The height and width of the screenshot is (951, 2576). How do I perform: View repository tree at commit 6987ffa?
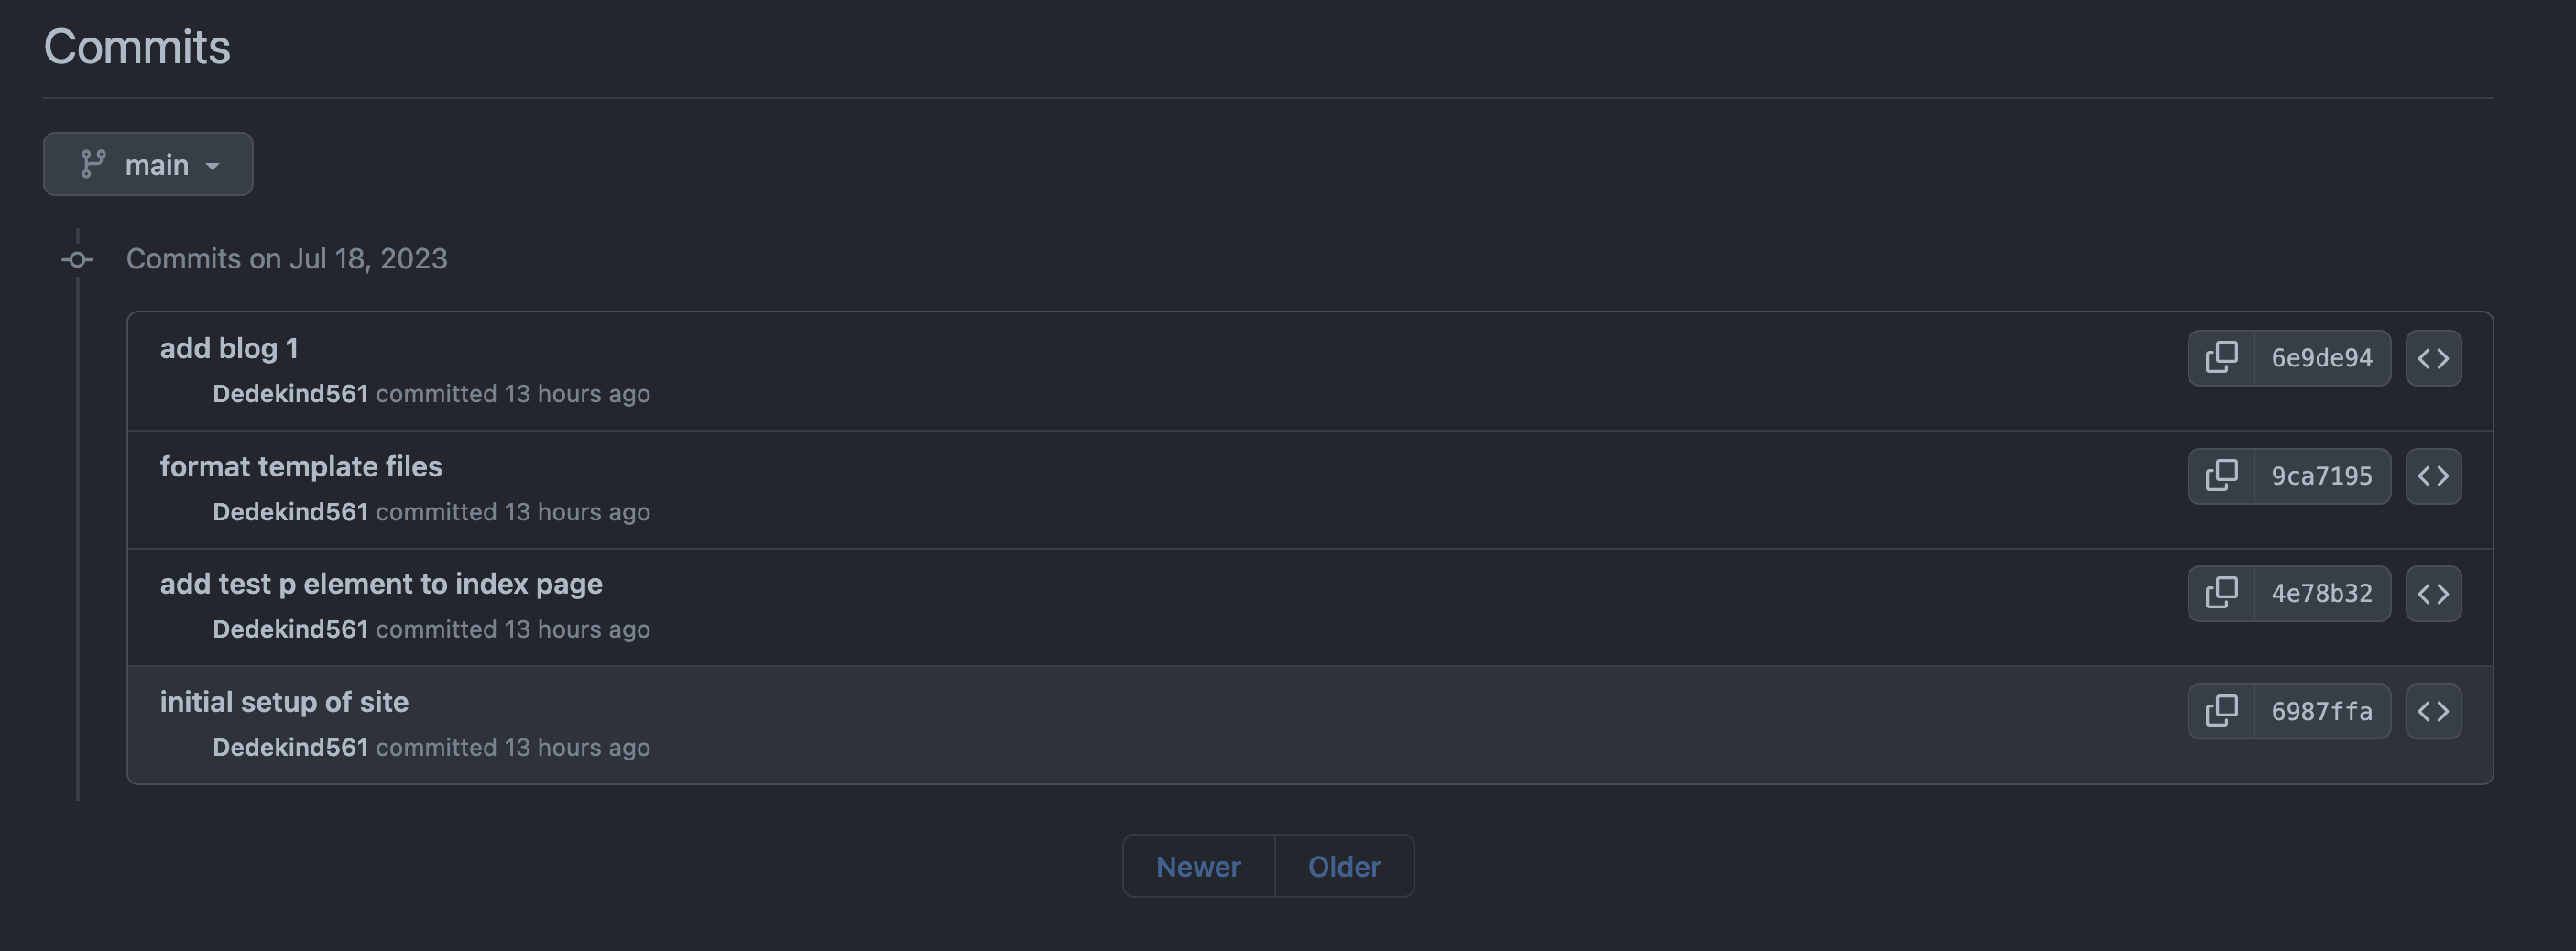(2434, 710)
